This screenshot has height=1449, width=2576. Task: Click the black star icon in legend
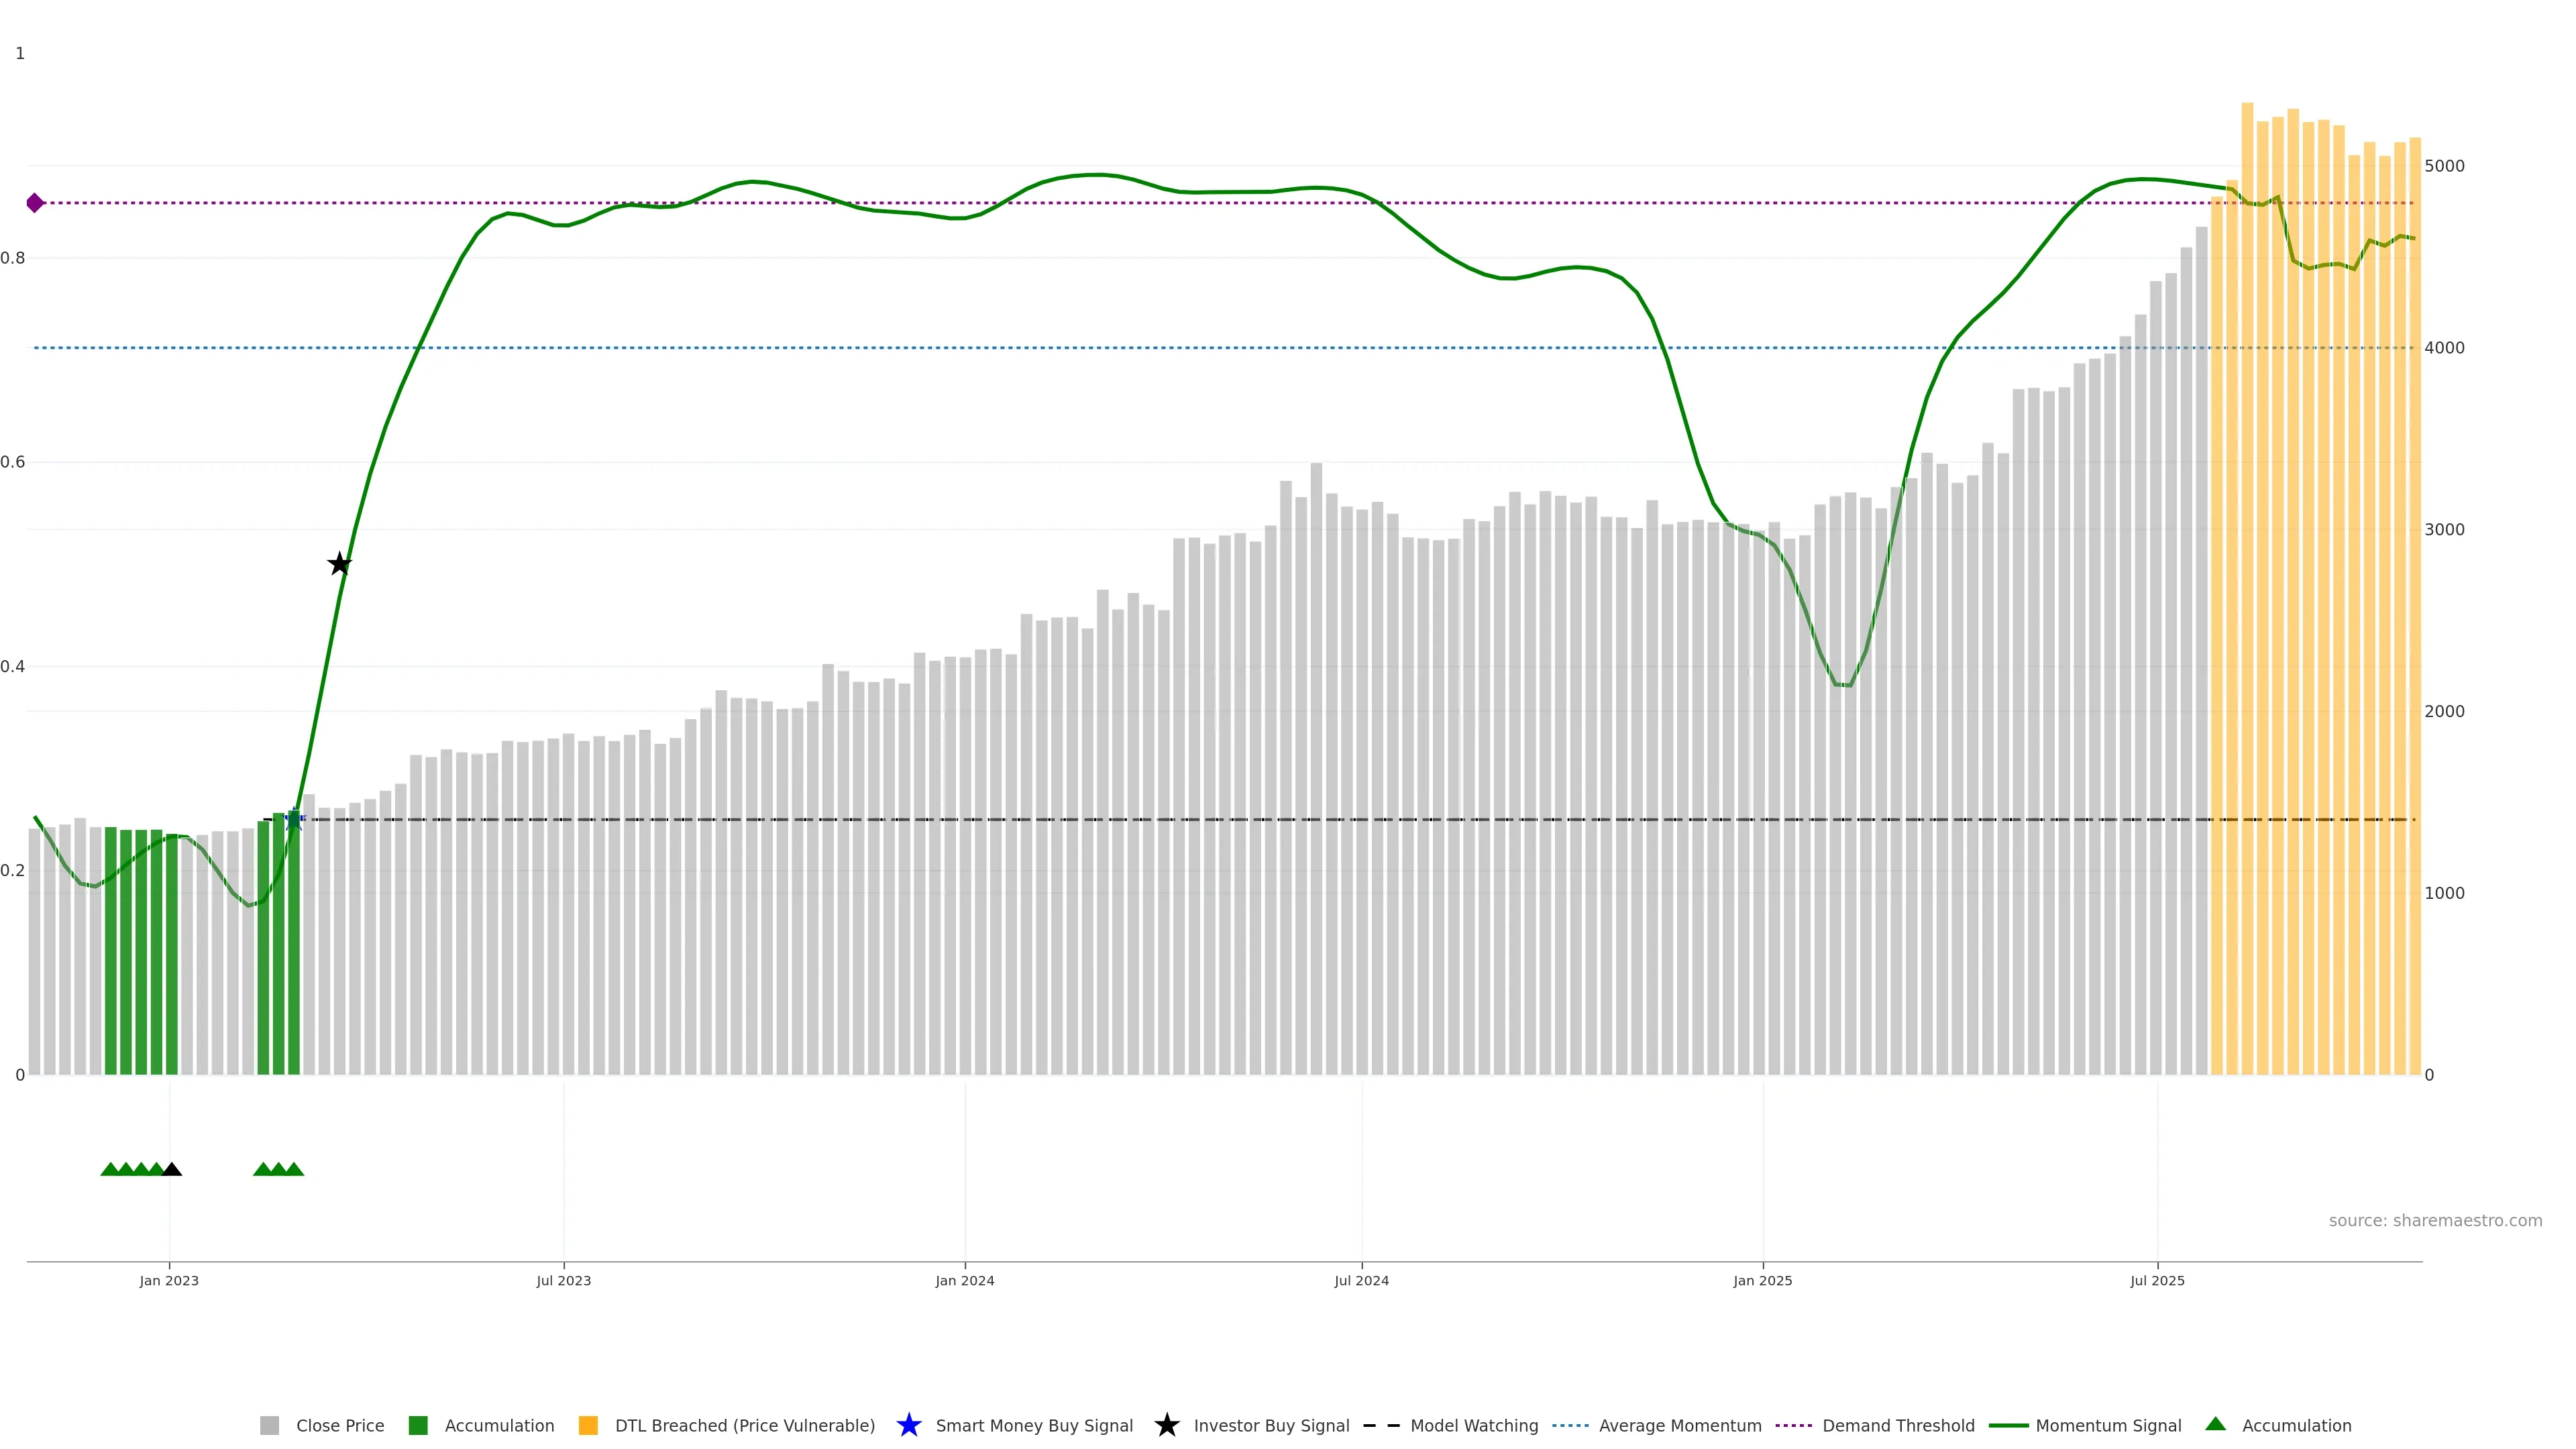click(1166, 1425)
